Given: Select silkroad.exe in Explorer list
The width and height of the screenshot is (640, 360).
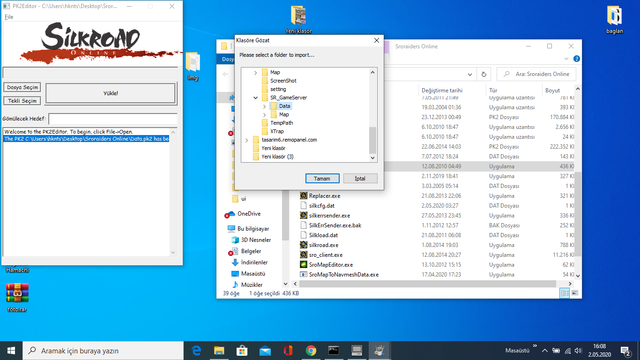Looking at the screenshot, I should pyautogui.click(x=323, y=245).
